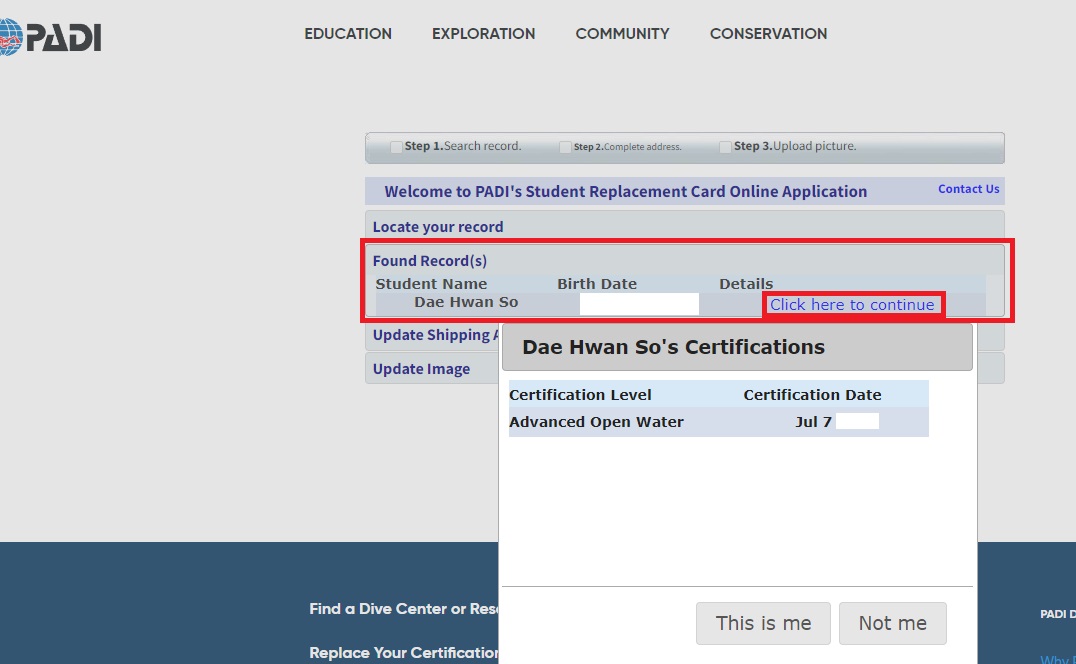The height and width of the screenshot is (664, 1076).
Task: Click the Find a Dive Center footer link
Action: [x=404, y=608]
